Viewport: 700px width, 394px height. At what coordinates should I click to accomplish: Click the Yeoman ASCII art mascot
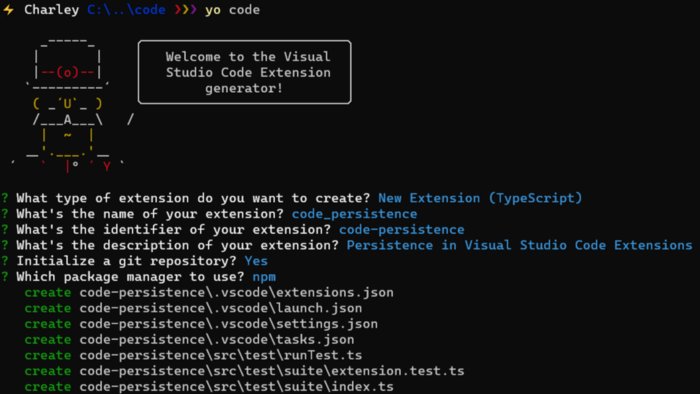coord(72,106)
